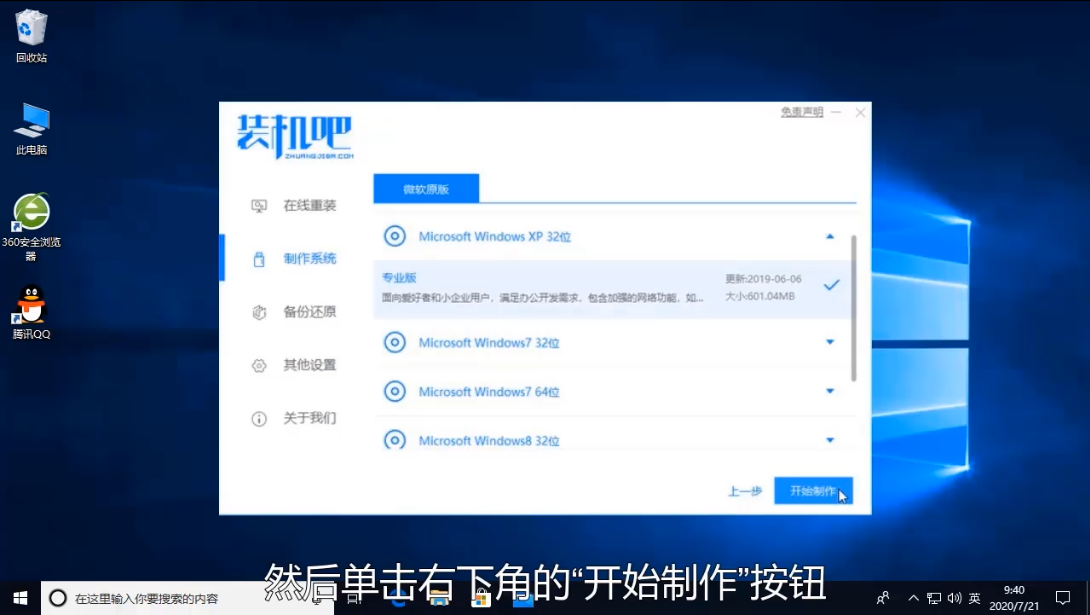1090x615 pixels.
Task: Select the 专业版 edition title
Action: coord(399,278)
